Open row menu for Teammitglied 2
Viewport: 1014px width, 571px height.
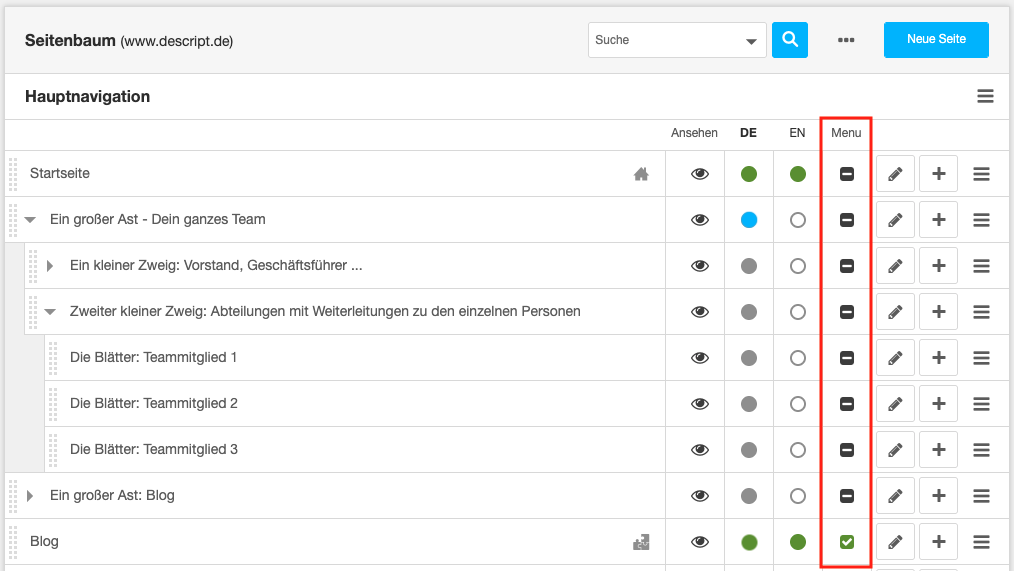[x=981, y=404]
